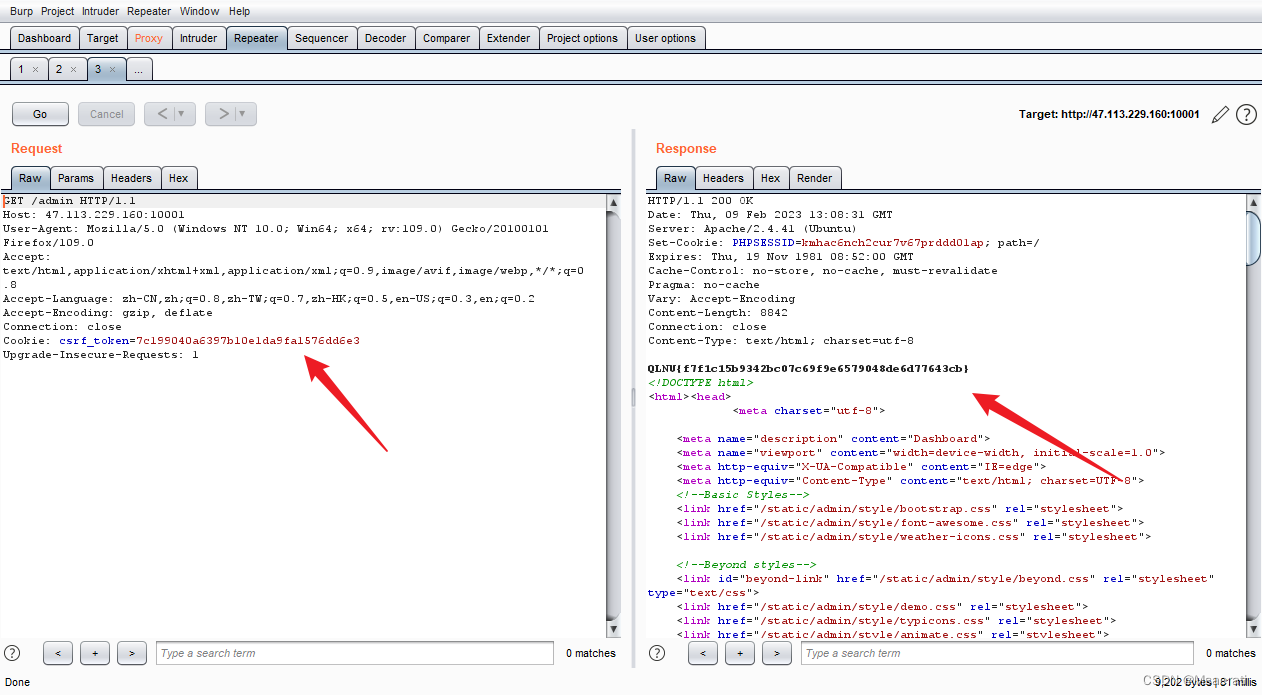Open the Help menu
Viewport: 1262px width, 695px height.
point(240,11)
